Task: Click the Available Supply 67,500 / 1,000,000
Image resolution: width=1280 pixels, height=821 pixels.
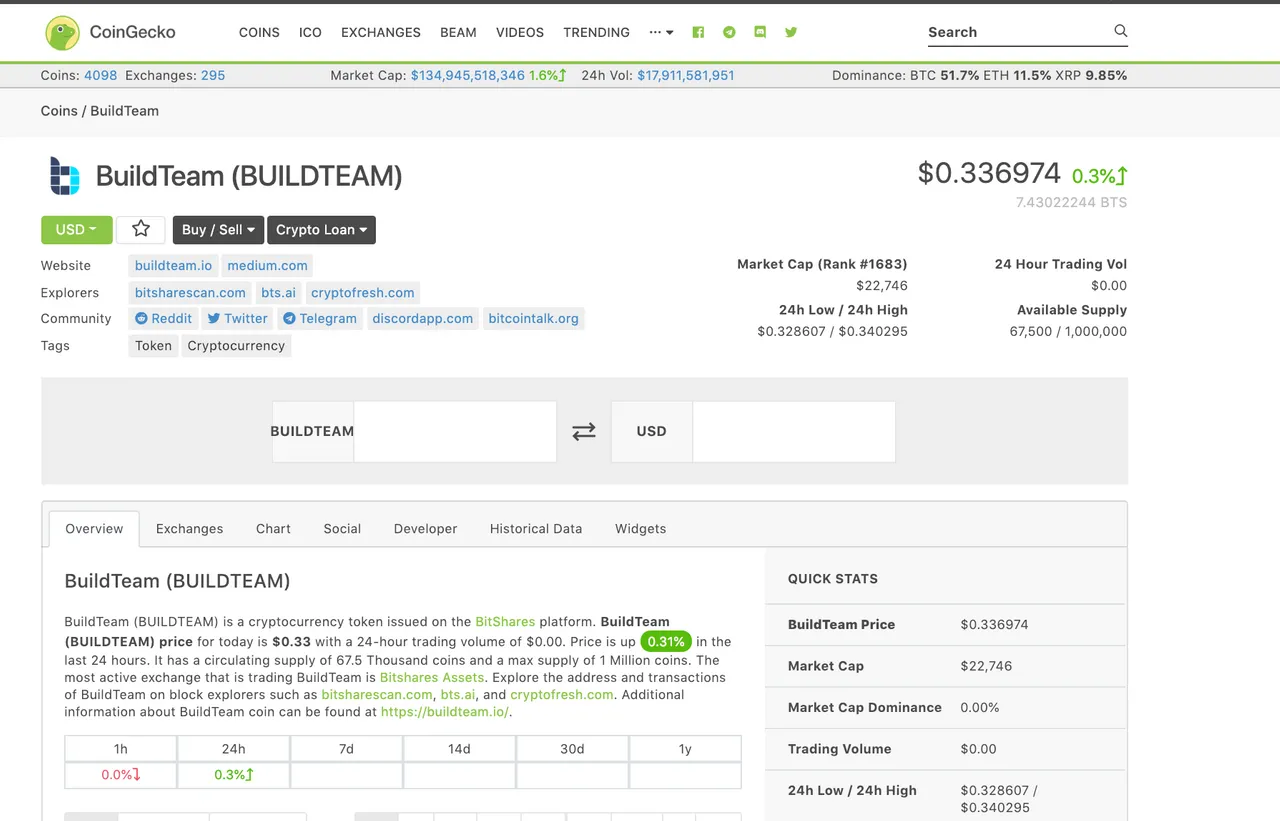Action: click(1068, 331)
